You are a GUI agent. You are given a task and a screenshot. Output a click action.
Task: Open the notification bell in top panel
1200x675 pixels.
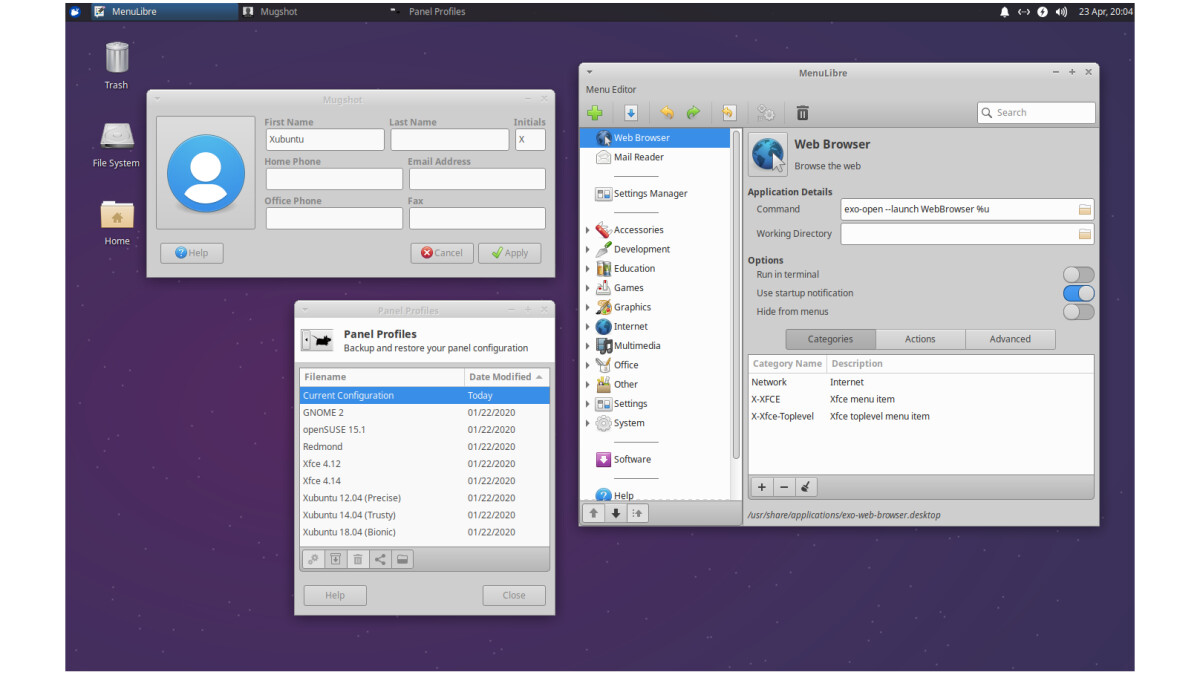[1004, 12]
